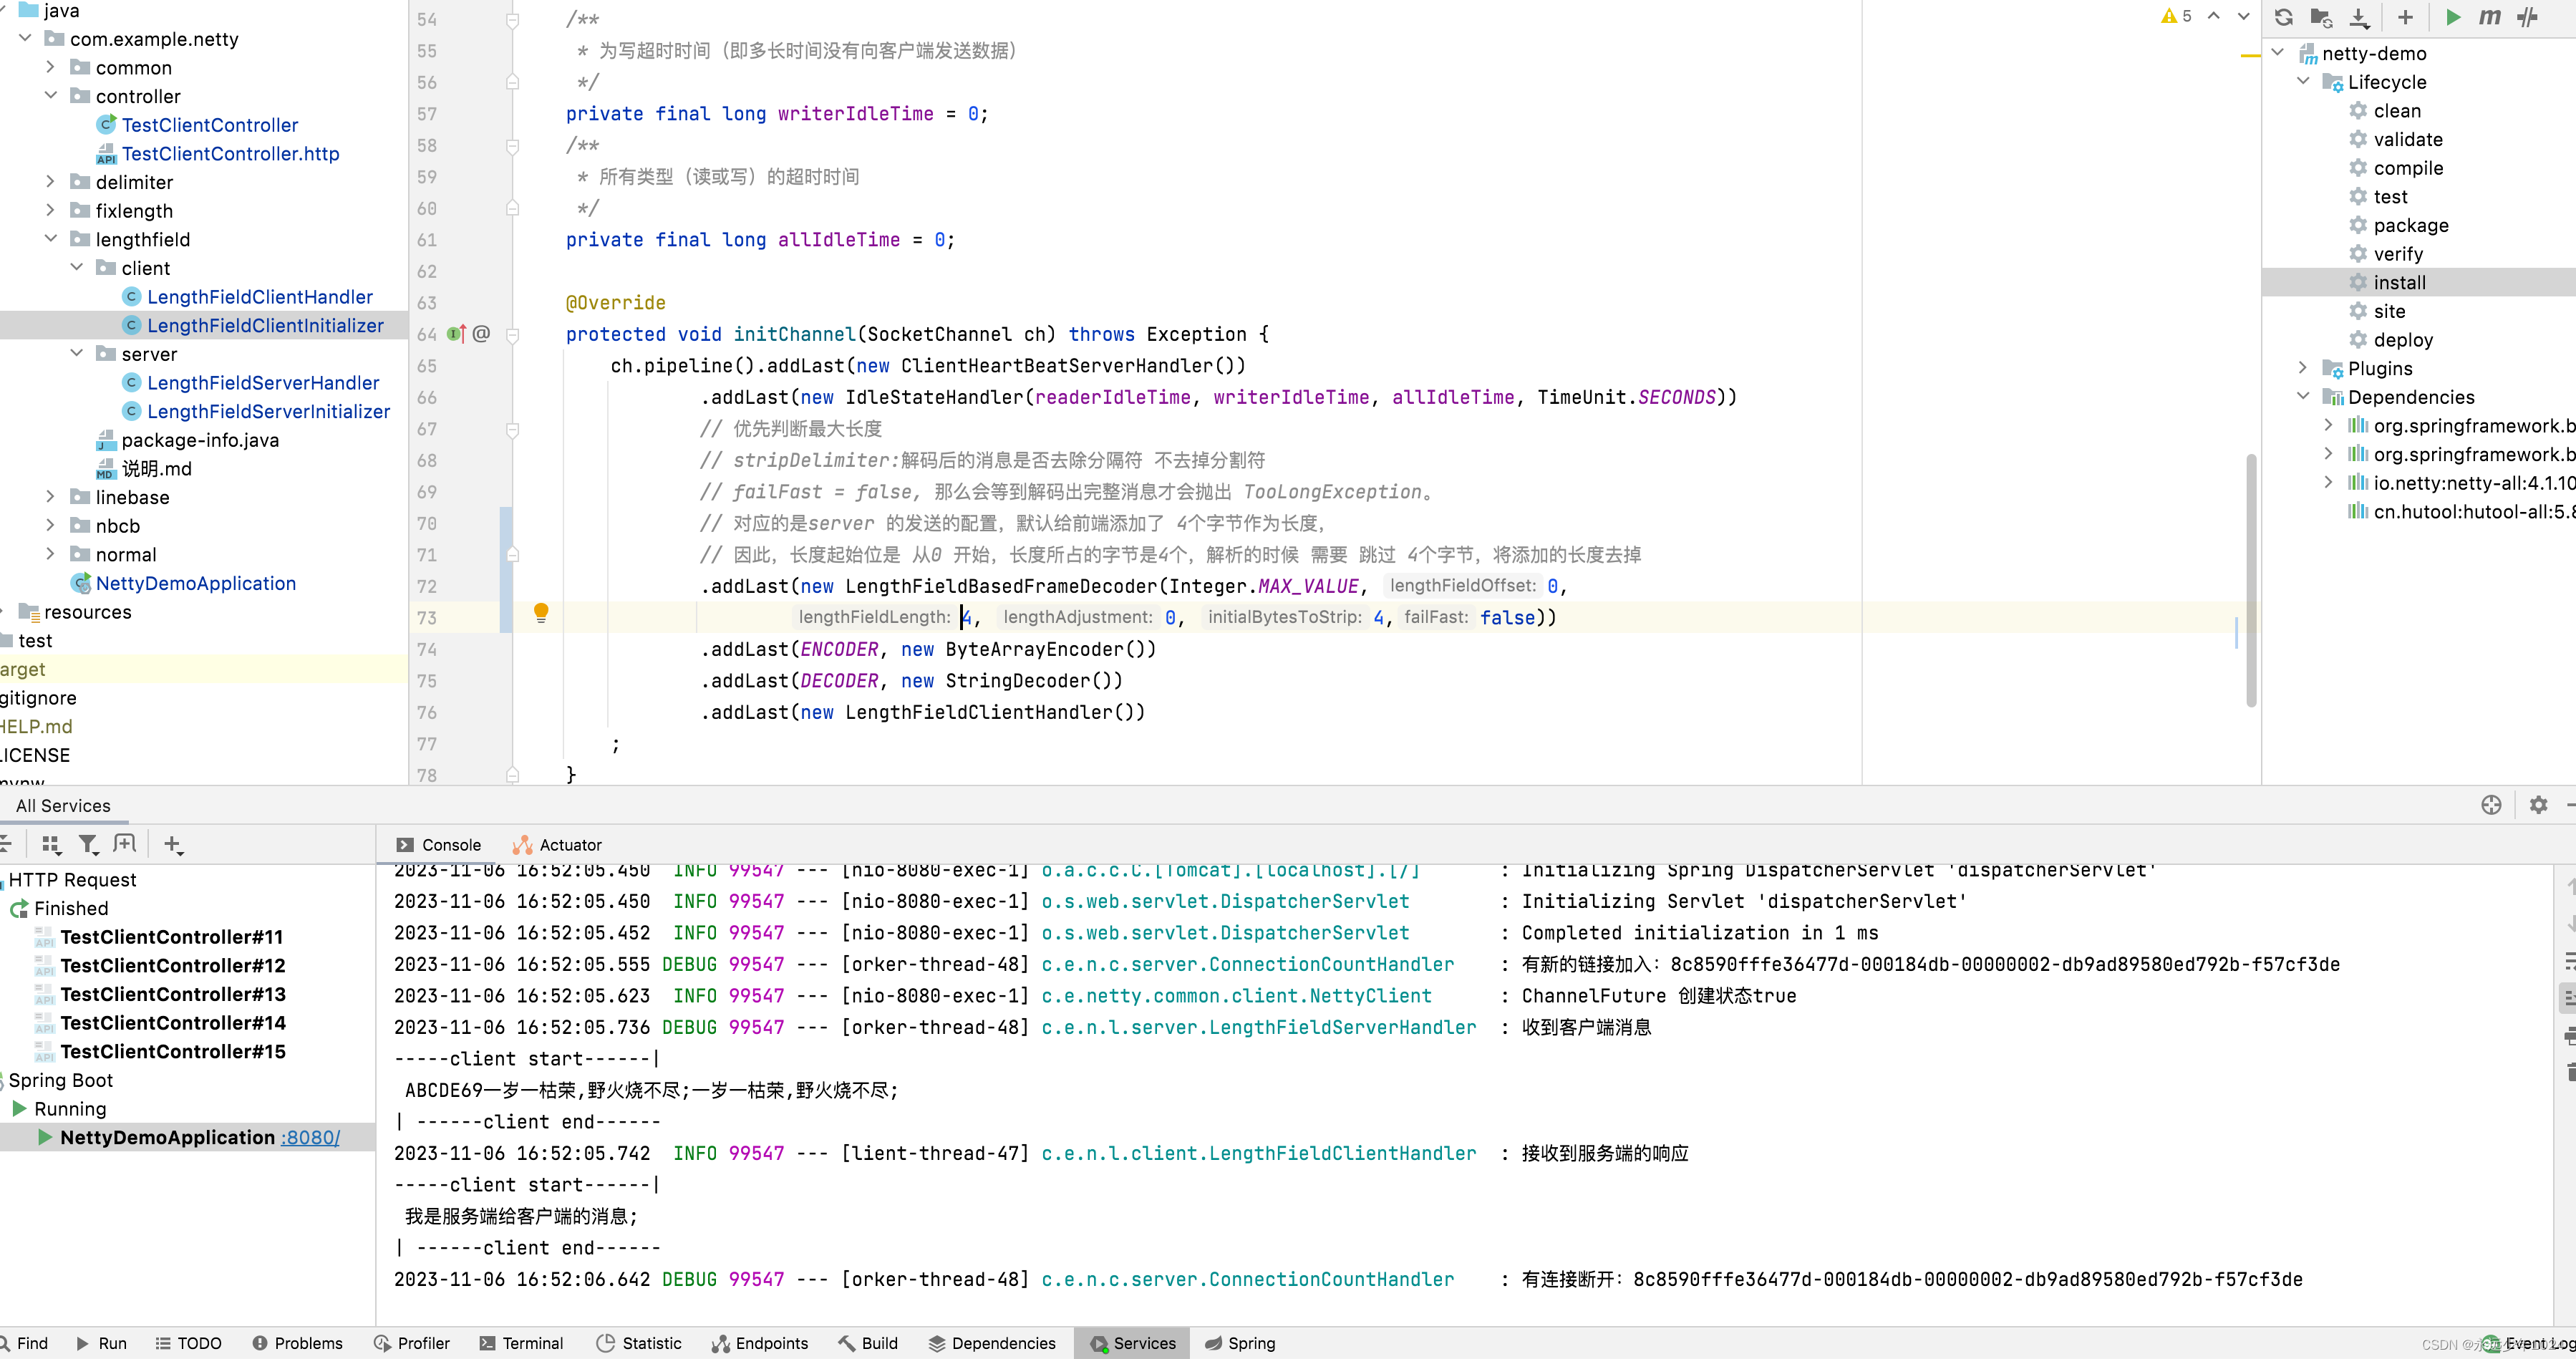Click fold toggle on line 64
Viewport: 2576px width, 1359px height.
coord(512,335)
